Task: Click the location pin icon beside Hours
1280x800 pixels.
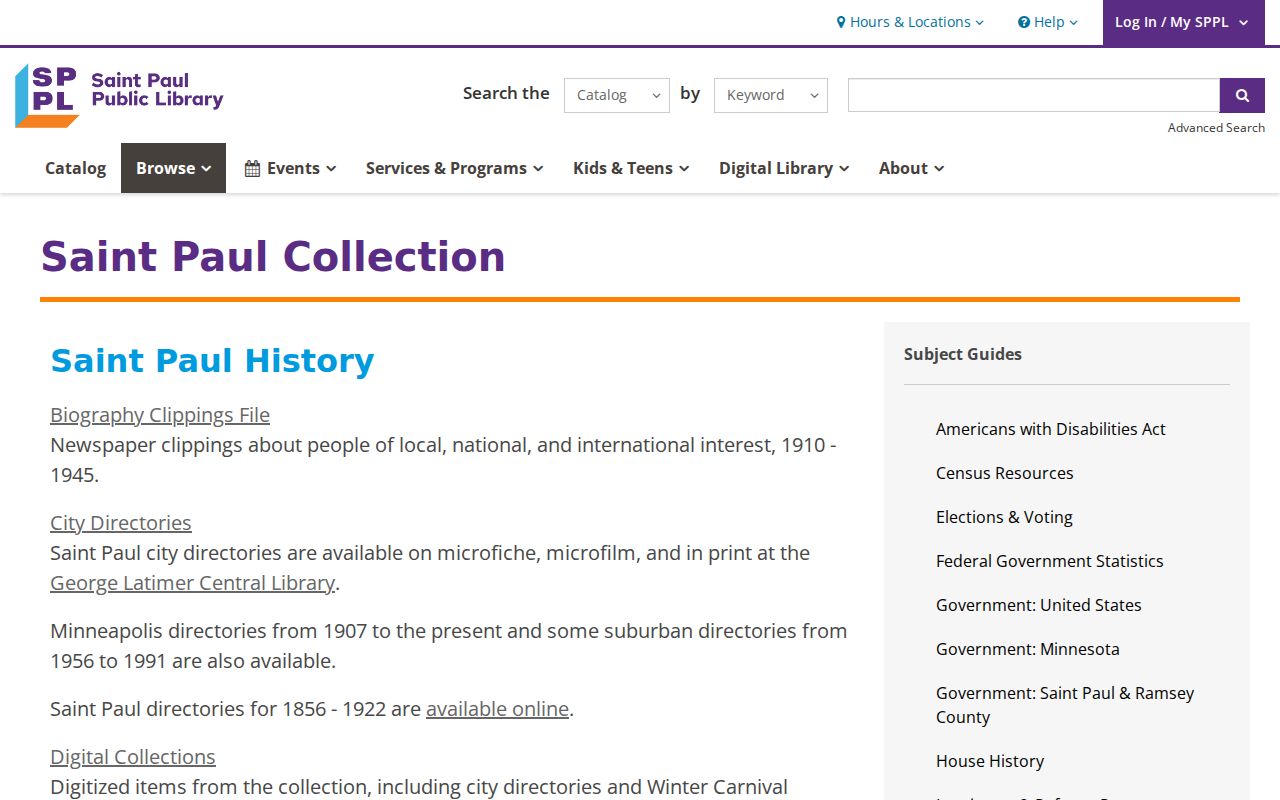Action: 841,22
